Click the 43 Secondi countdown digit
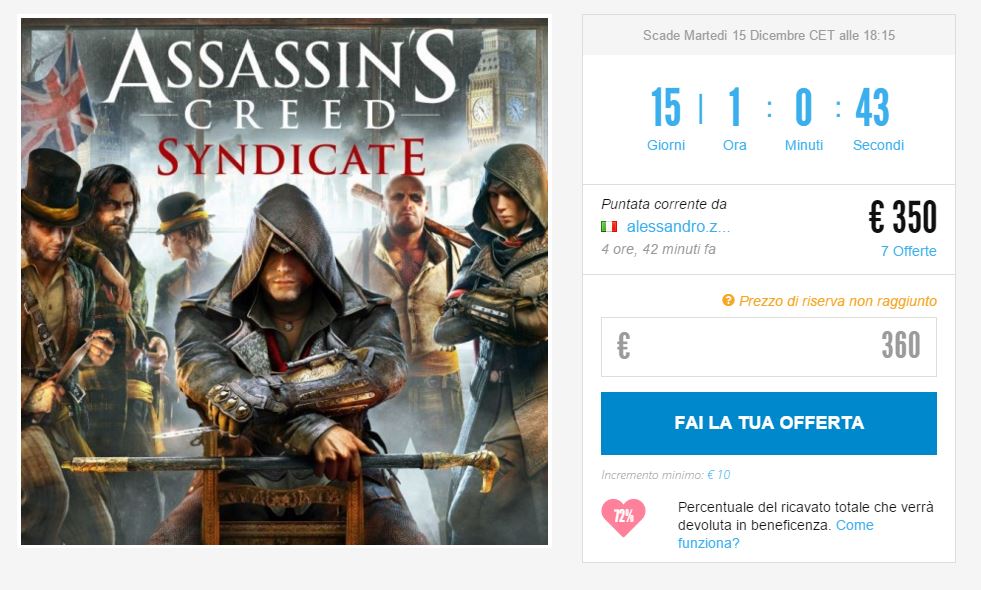This screenshot has width=981, height=590. pyautogui.click(x=872, y=108)
